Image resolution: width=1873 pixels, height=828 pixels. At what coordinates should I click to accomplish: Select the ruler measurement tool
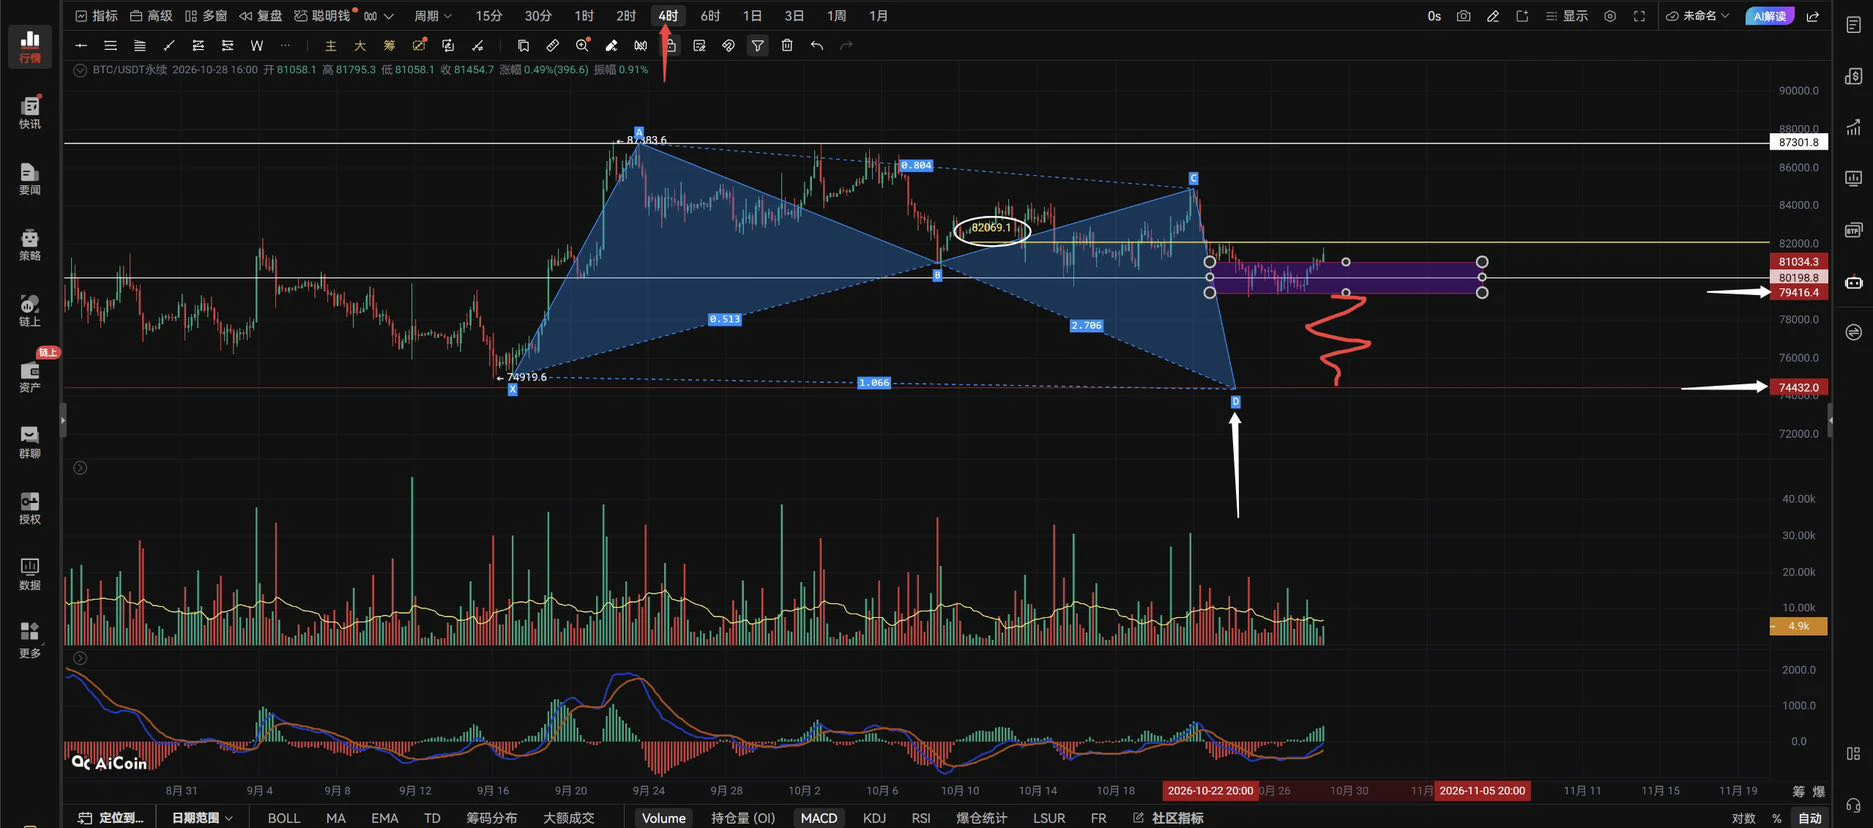click(552, 45)
